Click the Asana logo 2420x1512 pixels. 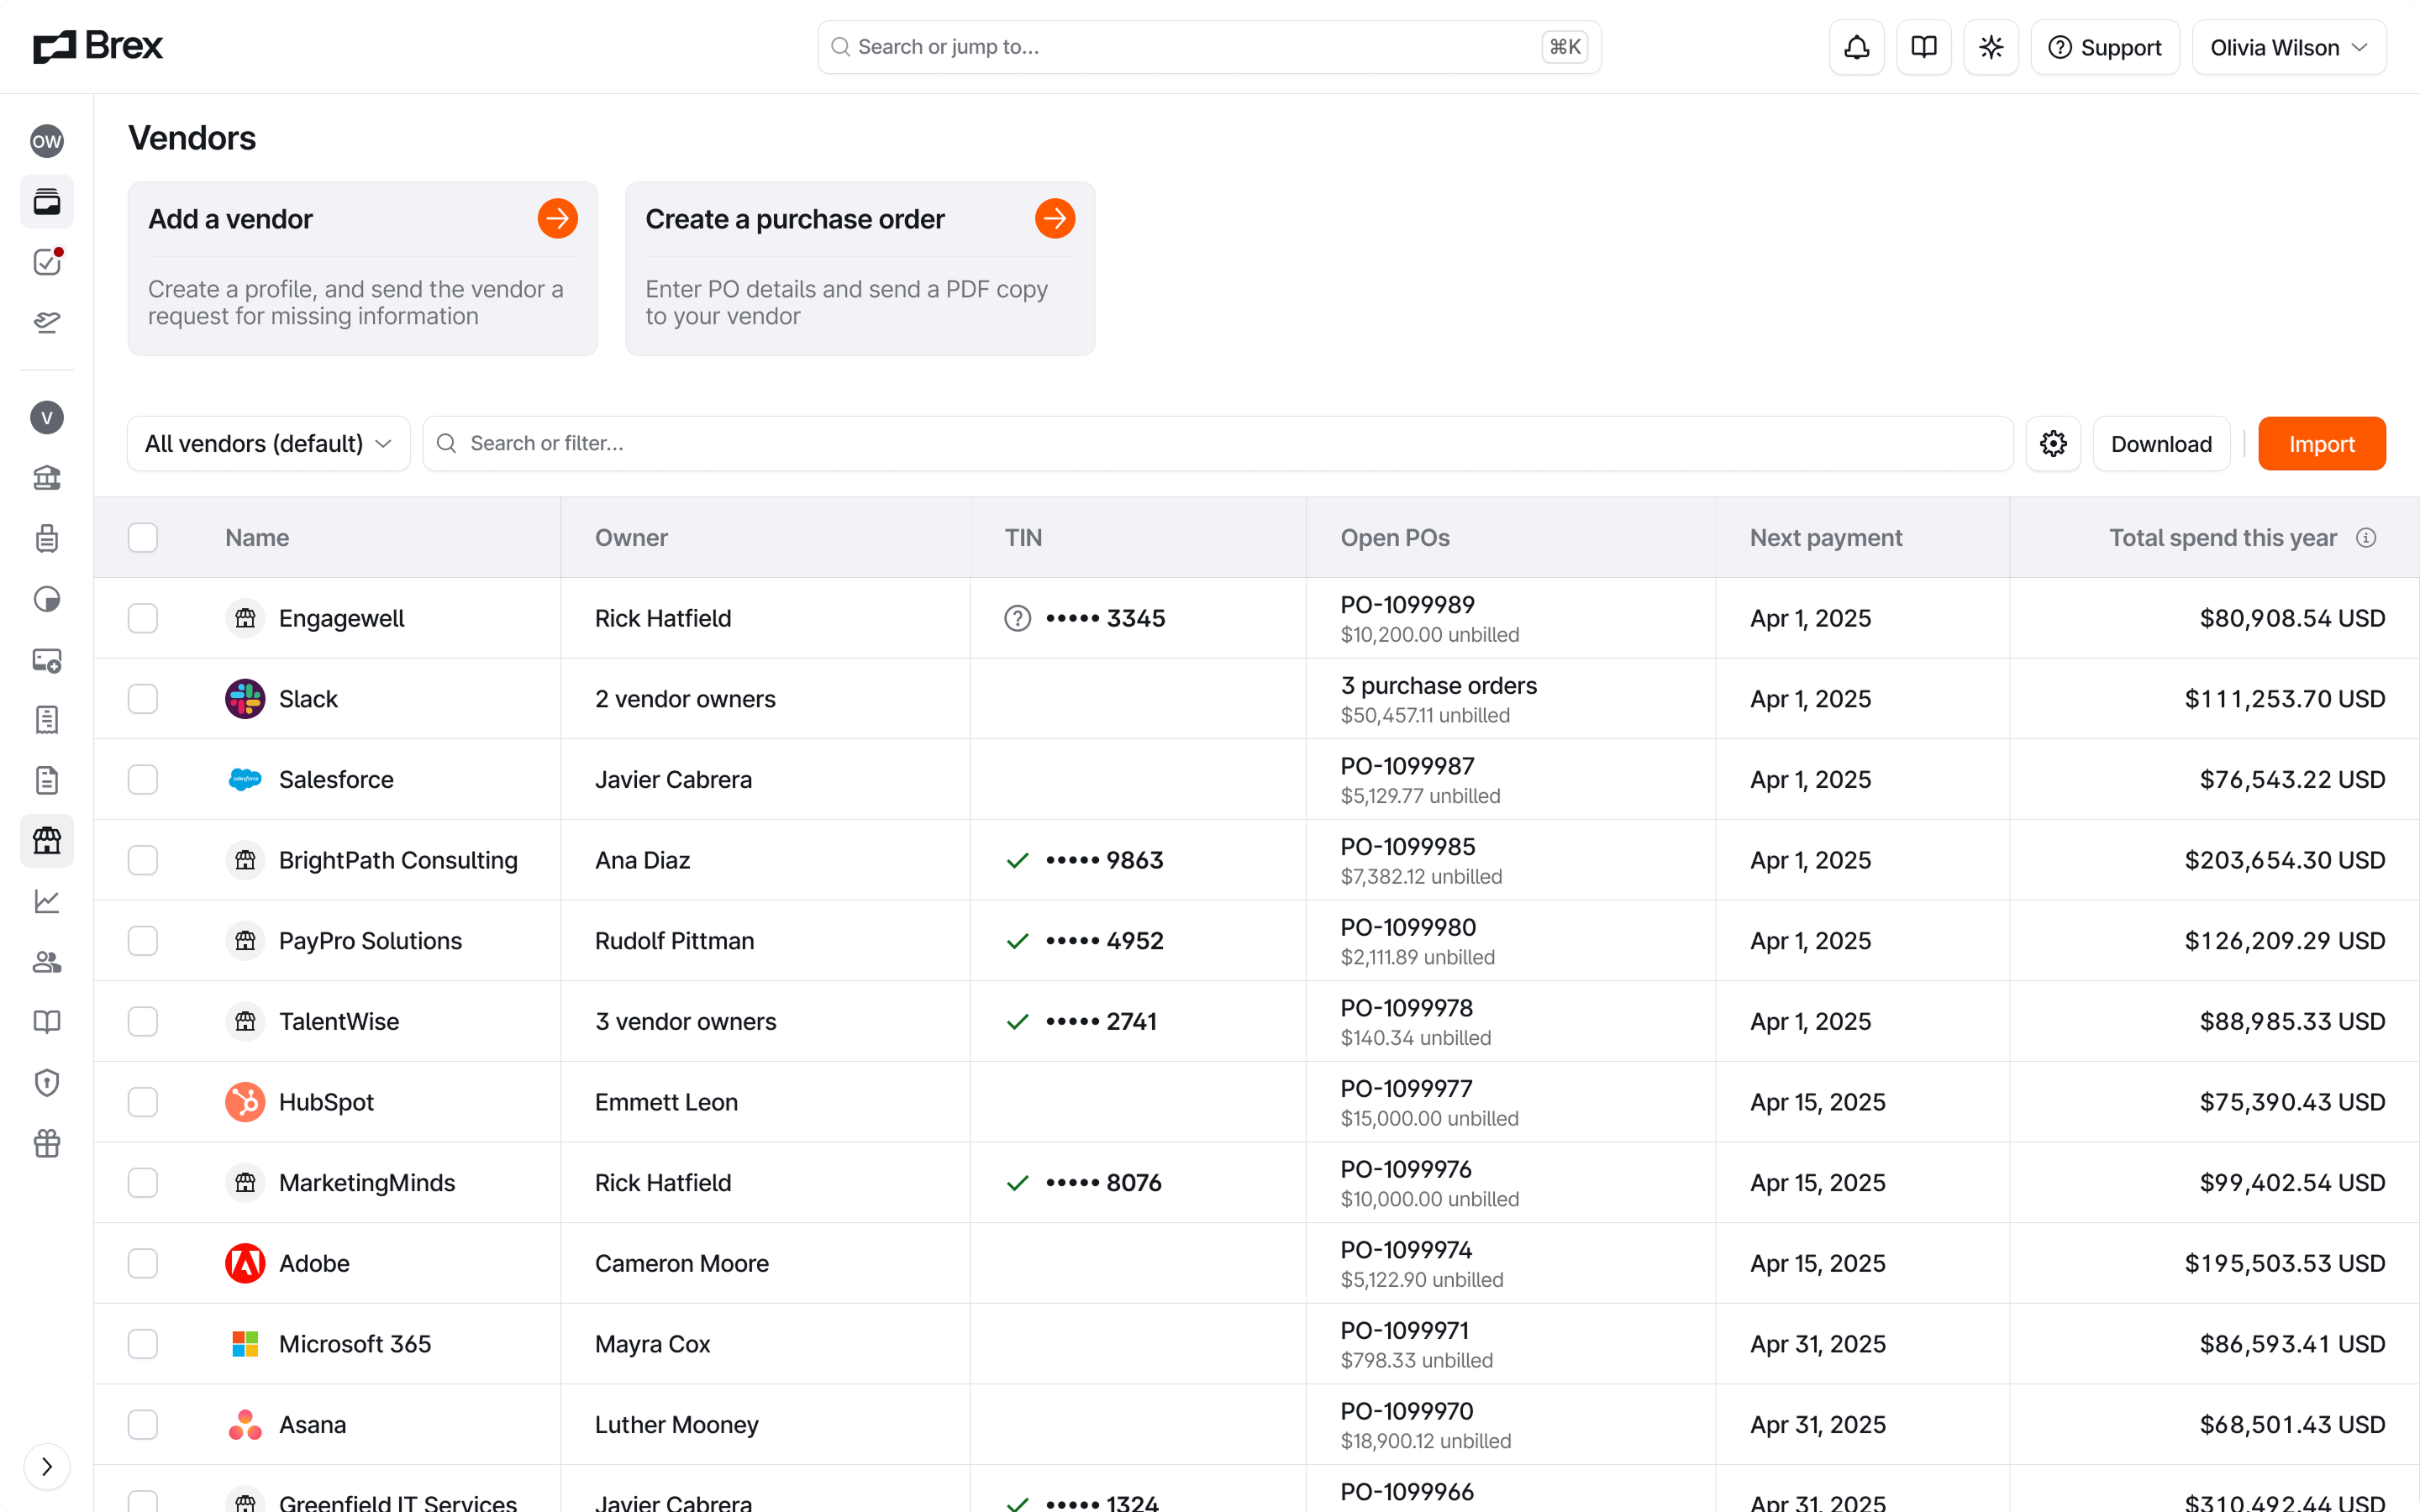245,1424
